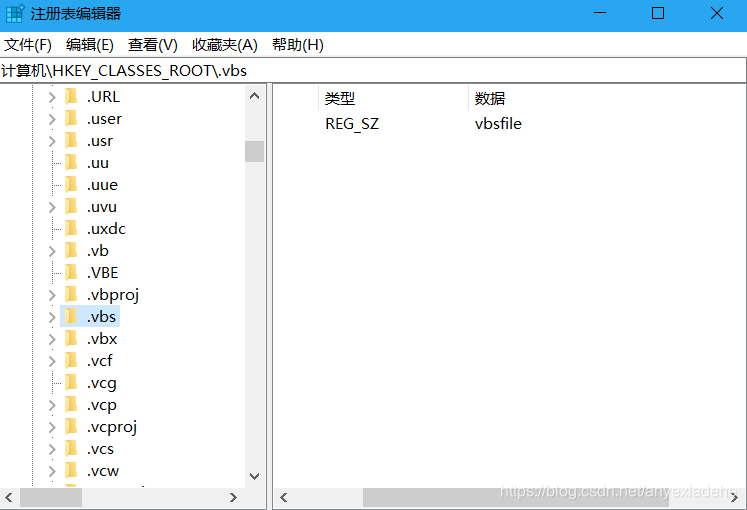
Task: Click the folder icon next to .vcg
Action: (x=71, y=382)
